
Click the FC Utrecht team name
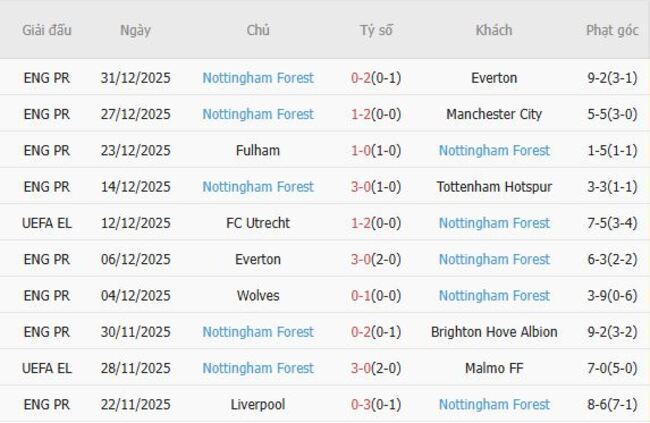coord(258,223)
